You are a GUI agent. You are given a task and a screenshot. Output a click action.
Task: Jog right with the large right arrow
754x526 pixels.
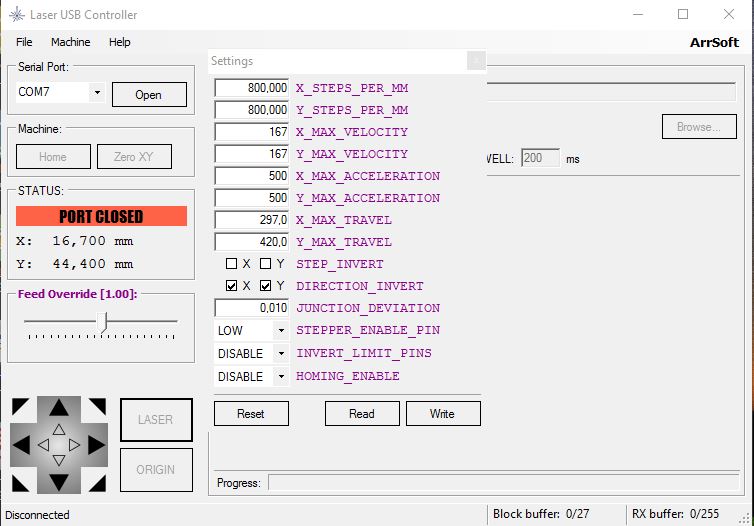pyautogui.click(x=97, y=445)
